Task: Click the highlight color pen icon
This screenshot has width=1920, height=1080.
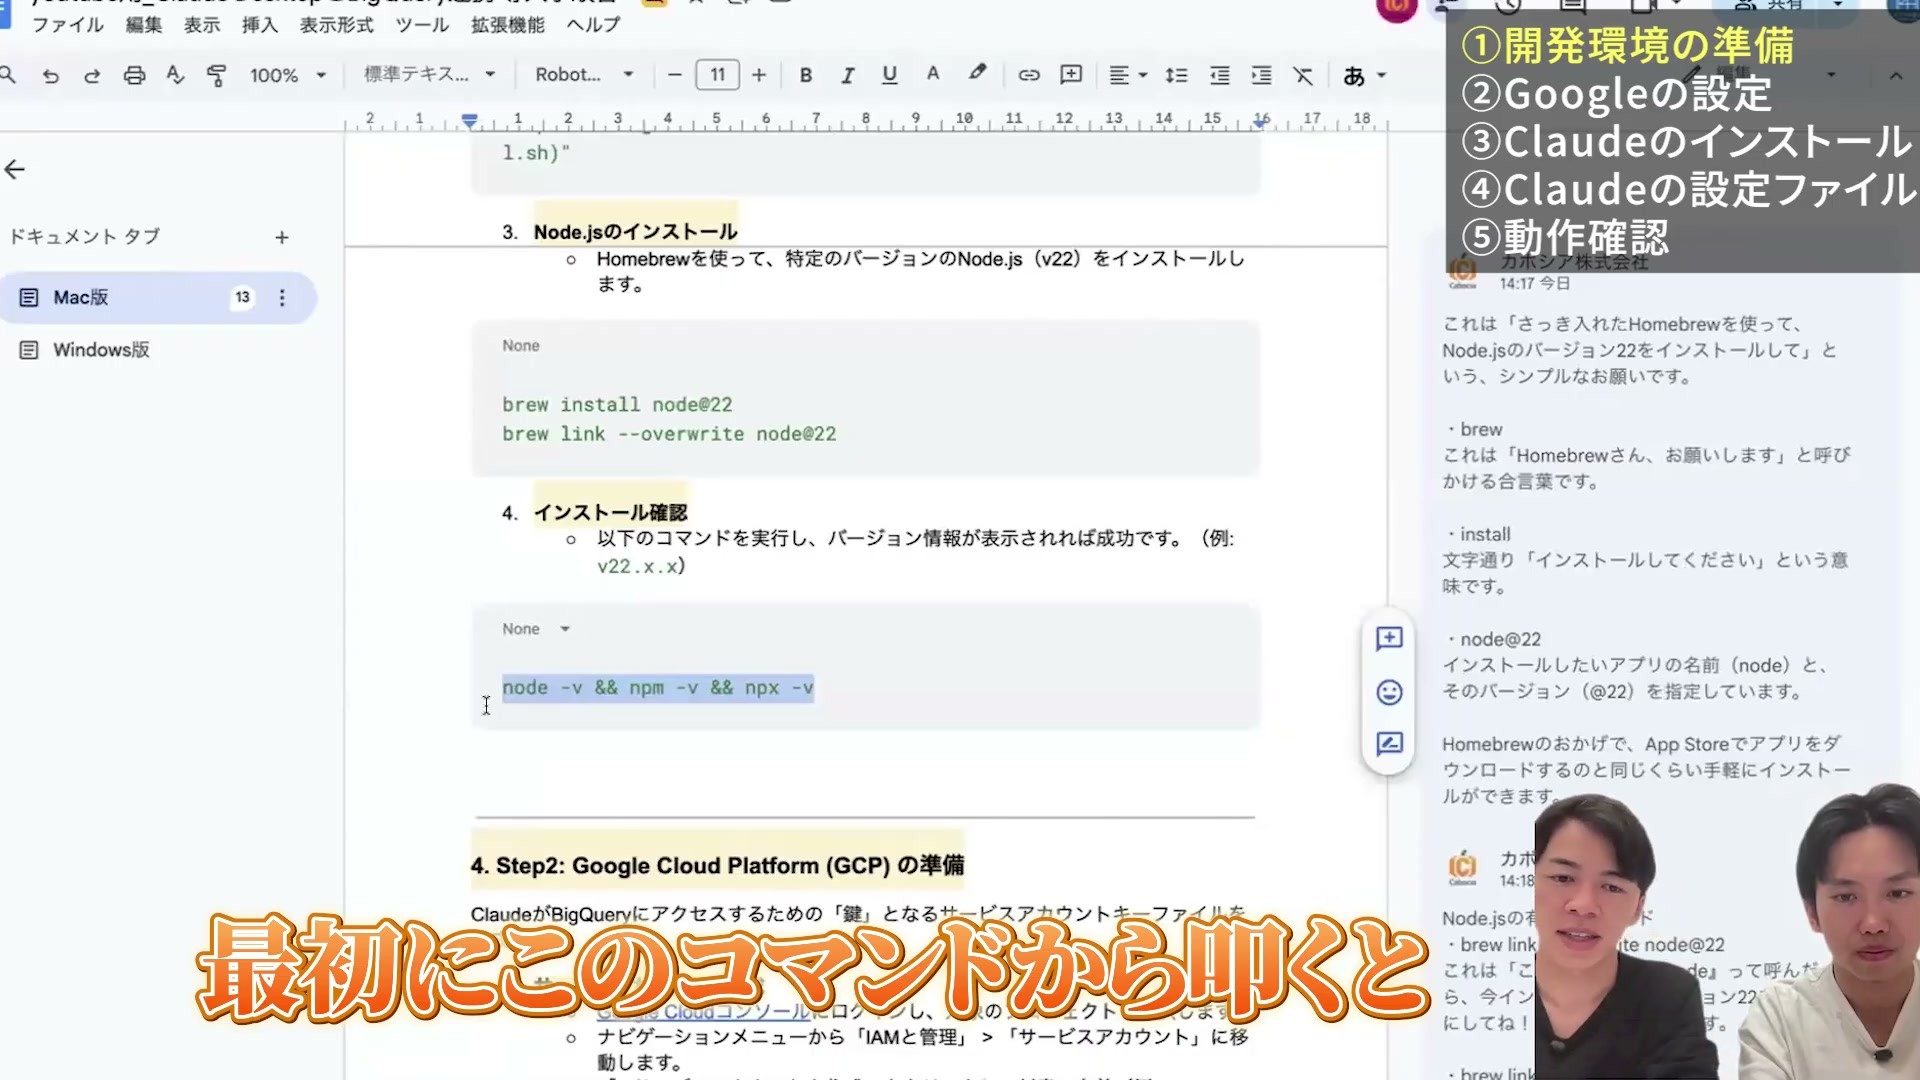Action: click(x=977, y=74)
